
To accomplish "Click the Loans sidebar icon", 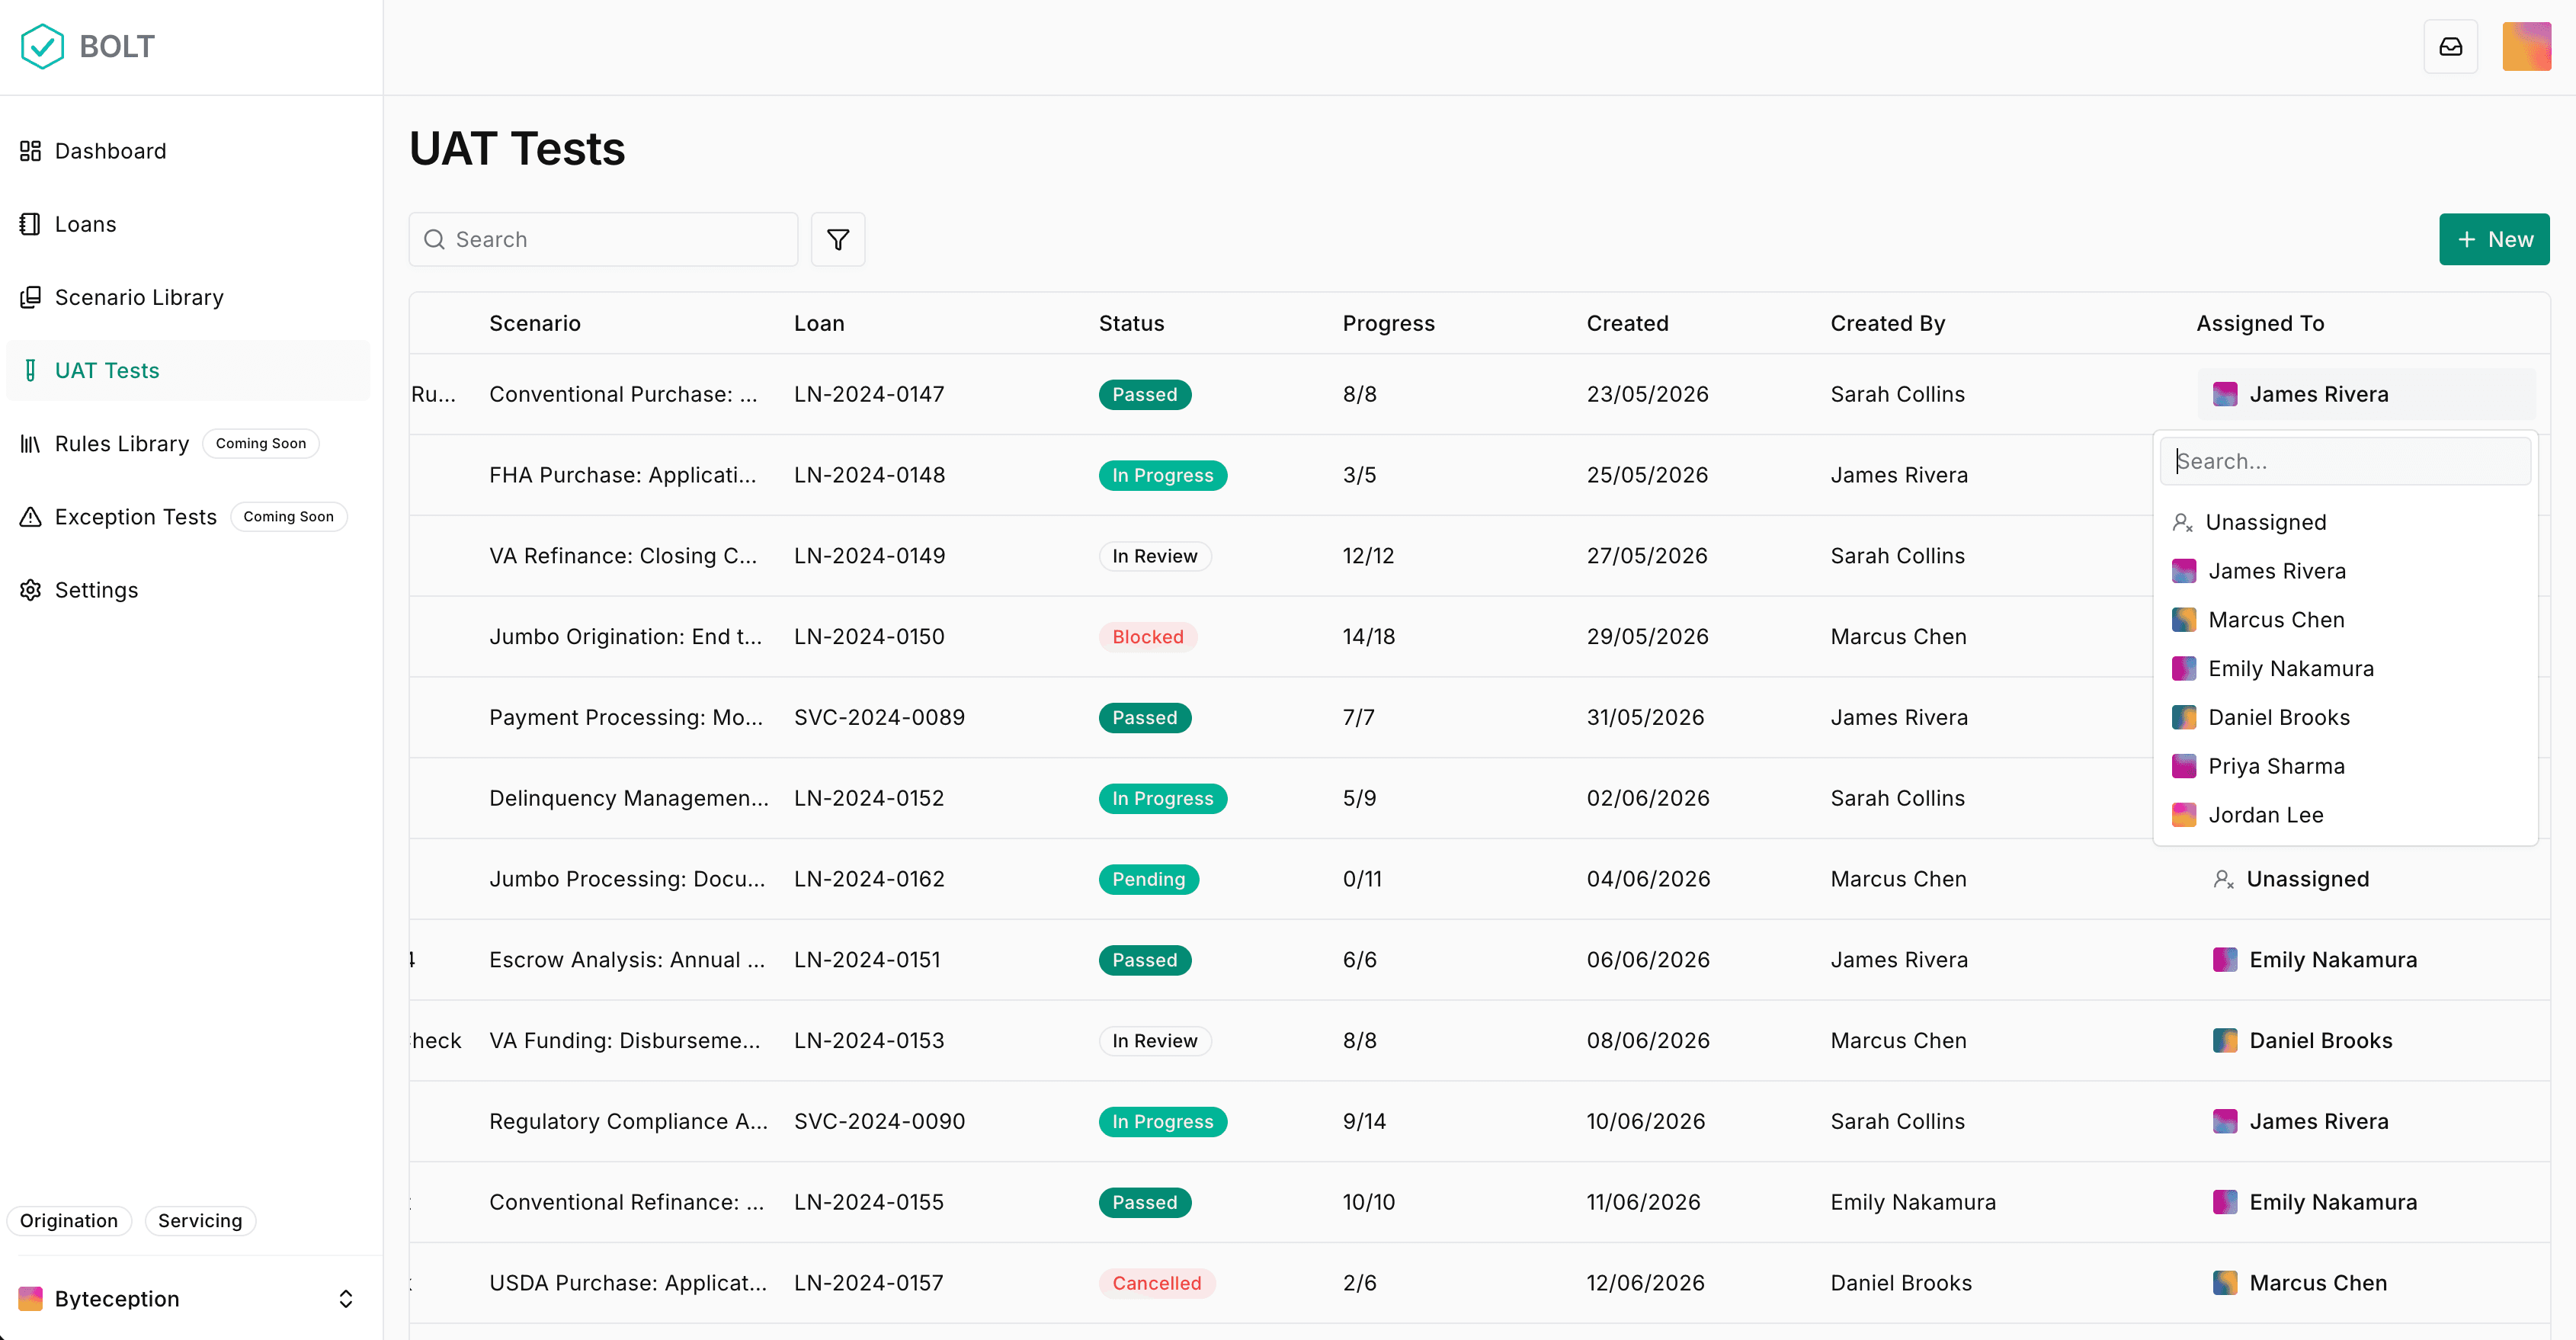I will point(31,224).
